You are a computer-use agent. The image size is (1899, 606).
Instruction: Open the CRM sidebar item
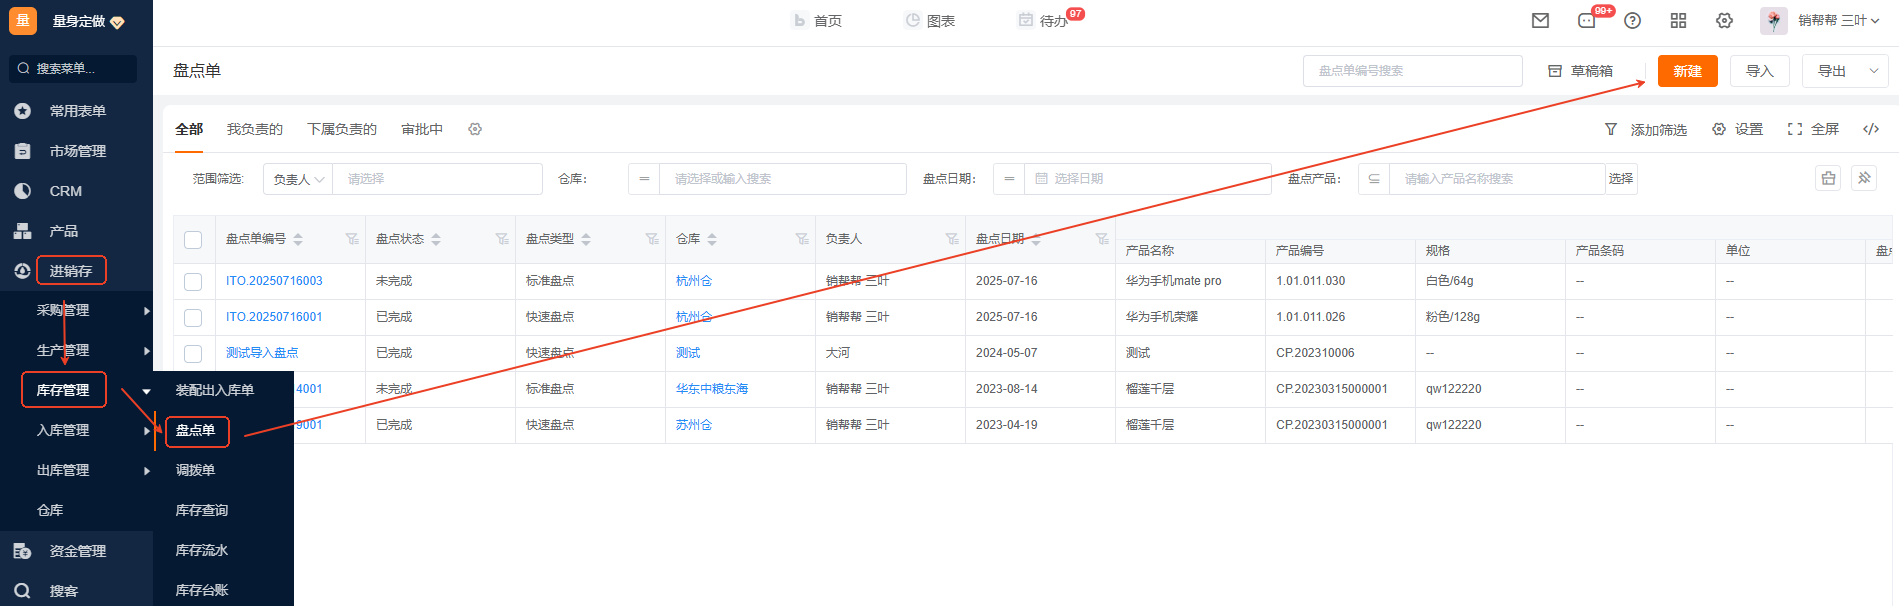click(66, 191)
